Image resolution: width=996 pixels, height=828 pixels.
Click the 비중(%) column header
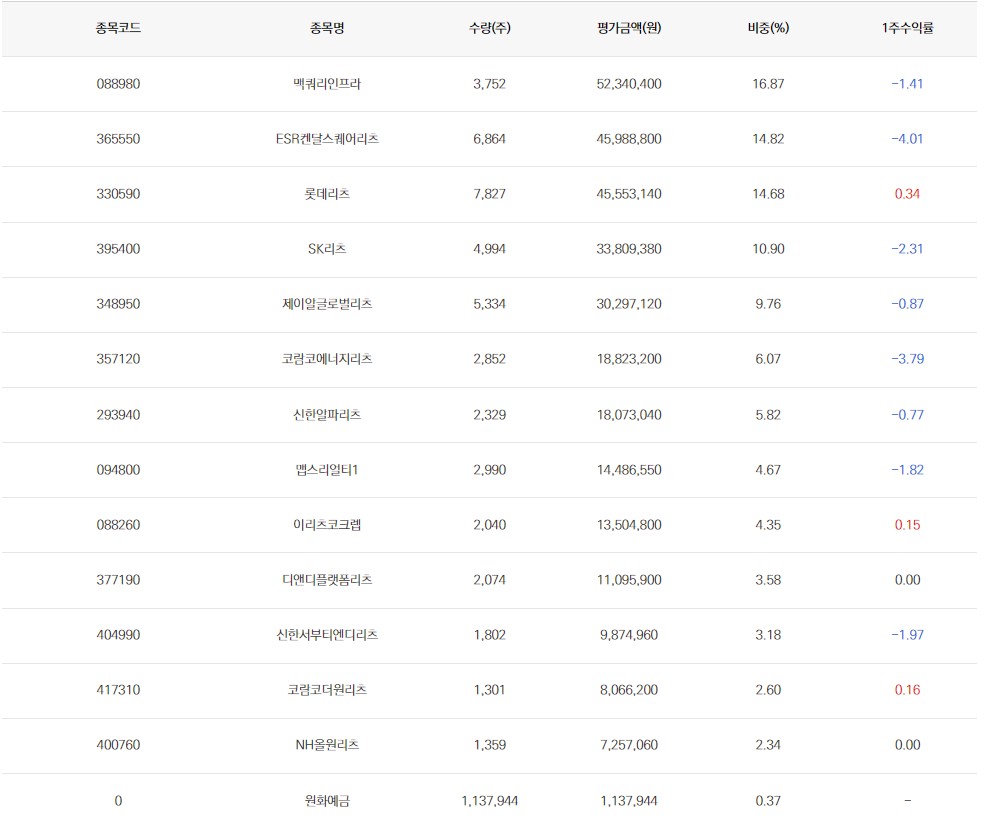(768, 28)
